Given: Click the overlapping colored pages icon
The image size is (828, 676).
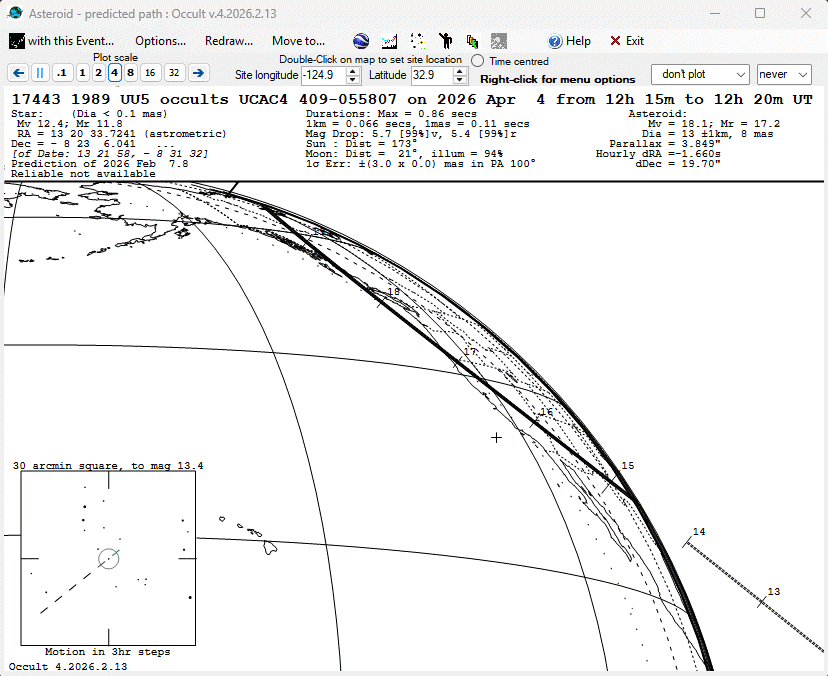Looking at the screenshot, I should point(472,41).
